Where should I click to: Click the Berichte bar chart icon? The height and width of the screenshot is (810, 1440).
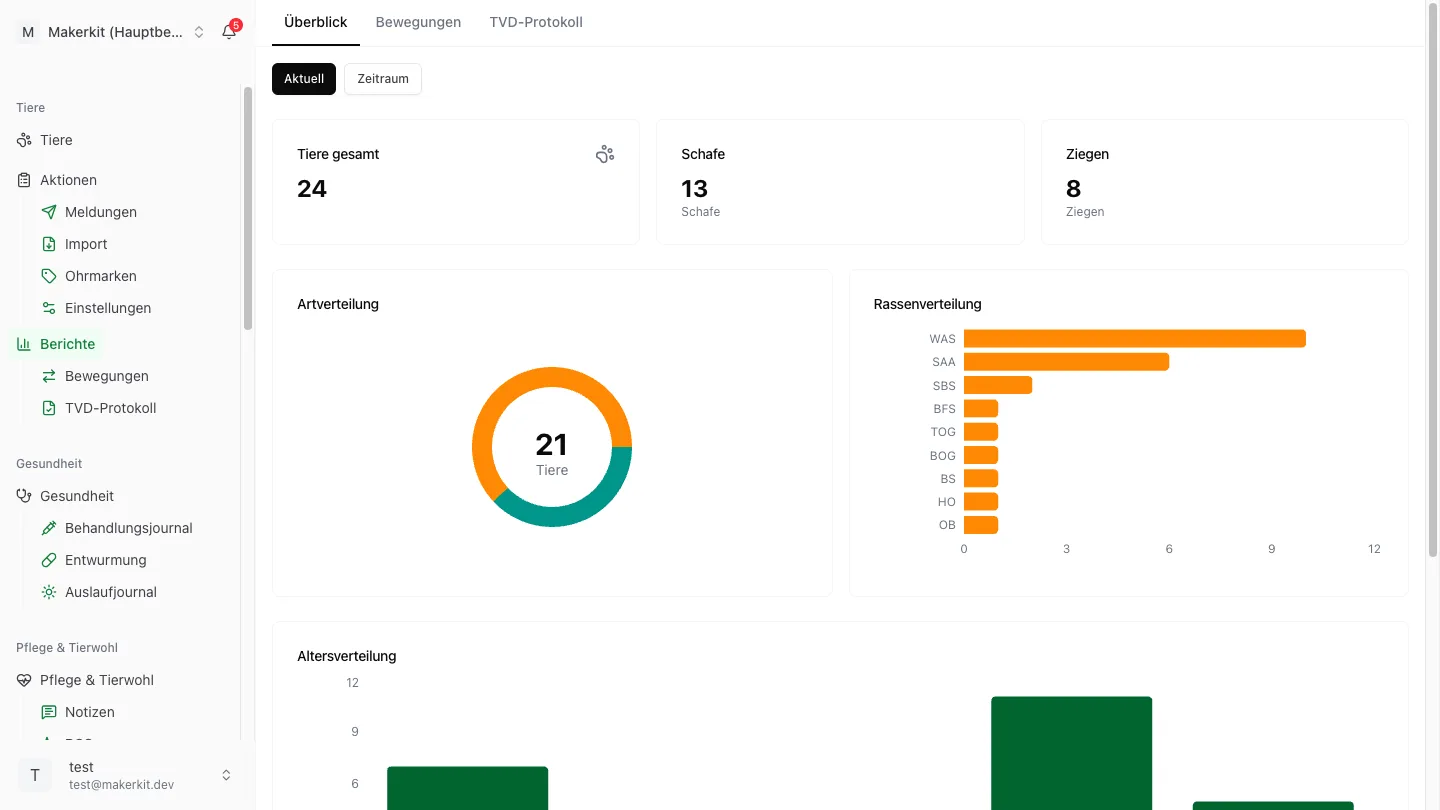click(x=24, y=344)
